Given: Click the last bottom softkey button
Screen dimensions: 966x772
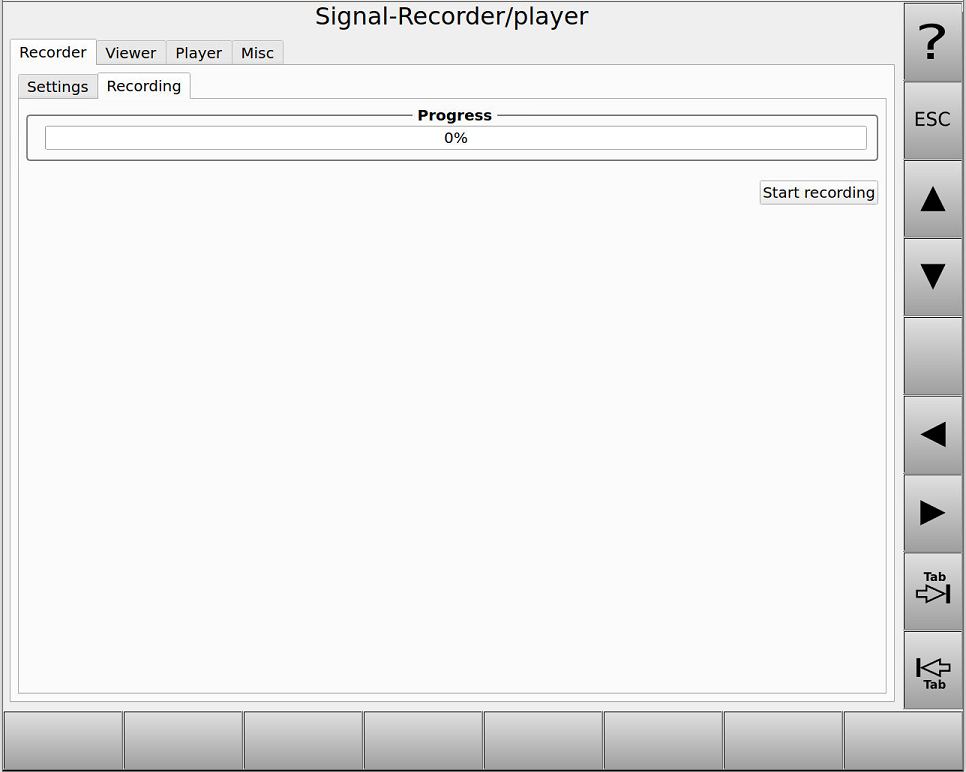Looking at the screenshot, I should 903,740.
